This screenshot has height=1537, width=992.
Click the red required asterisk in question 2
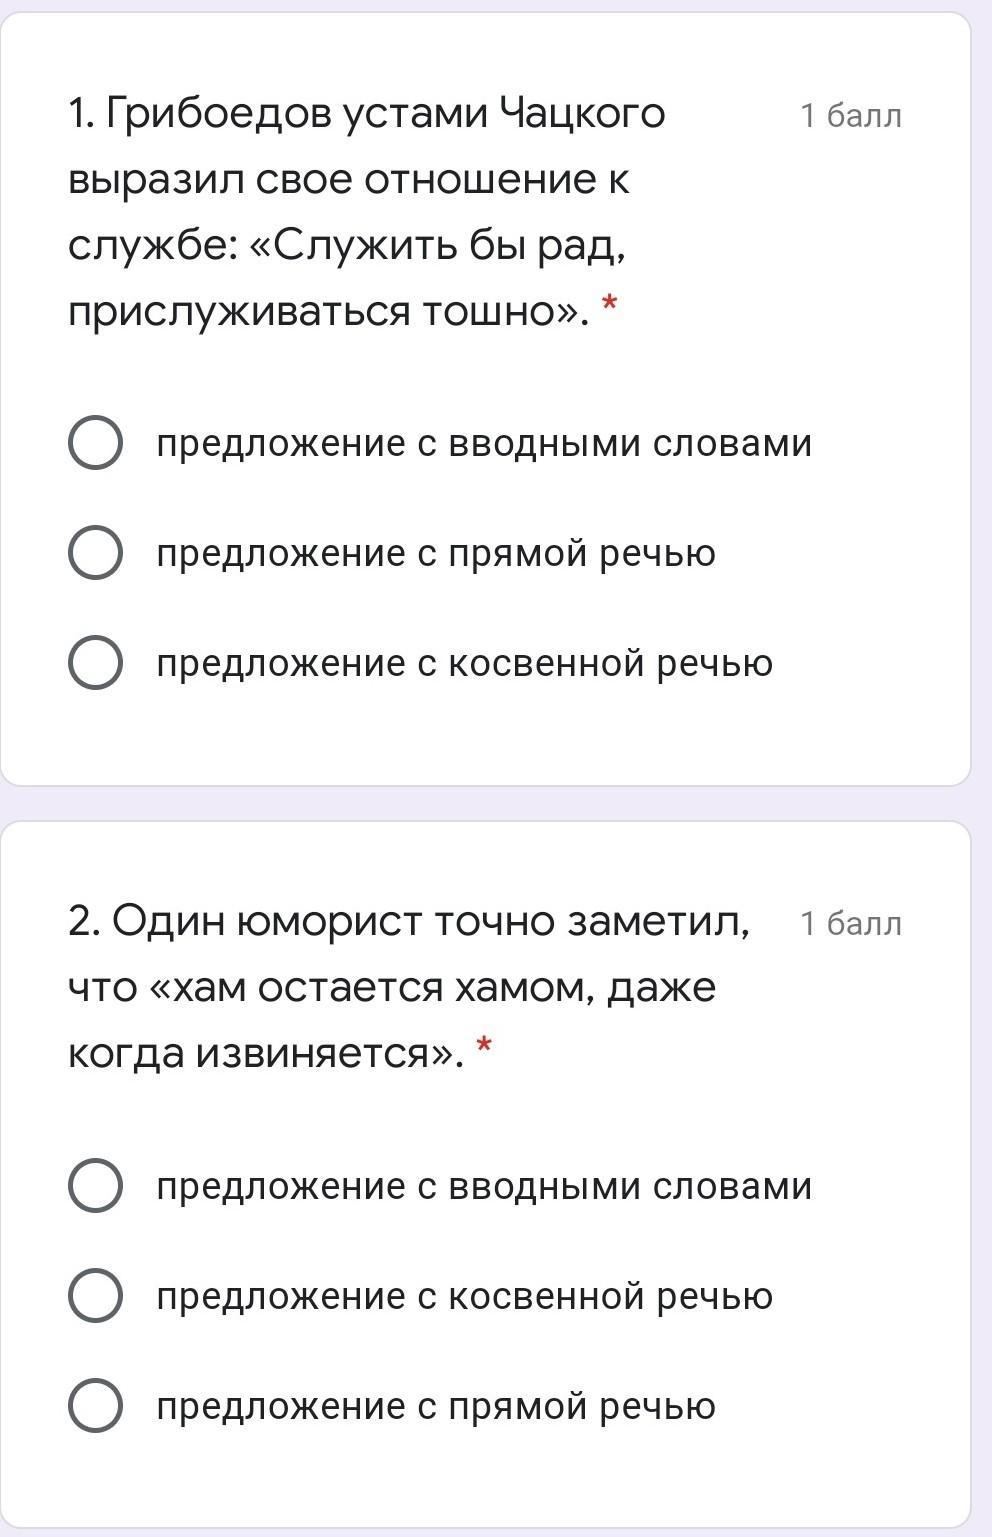(484, 1046)
